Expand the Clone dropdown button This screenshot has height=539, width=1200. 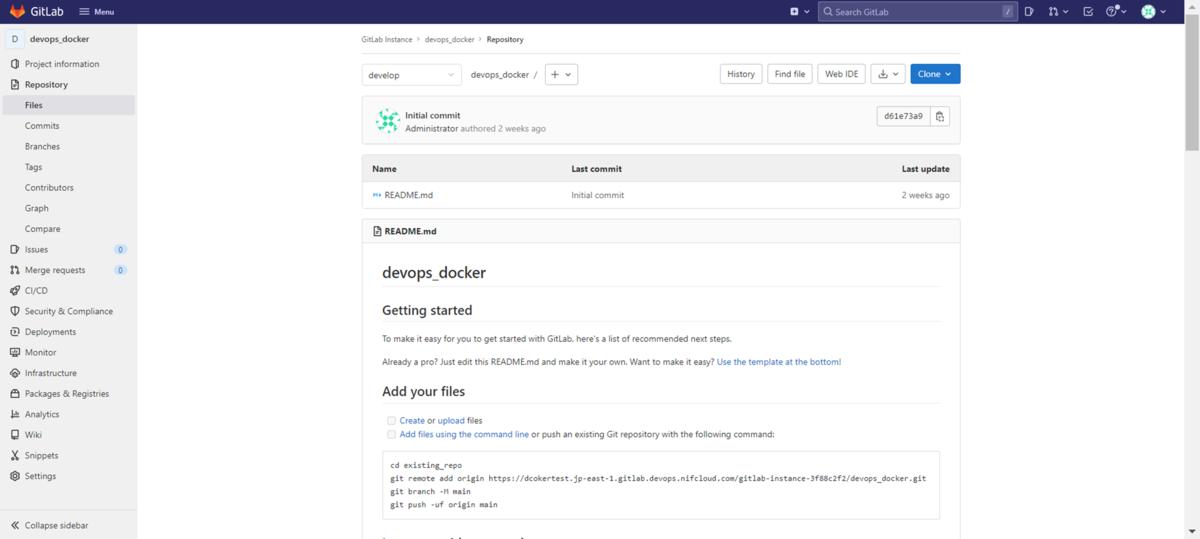[x=935, y=74]
